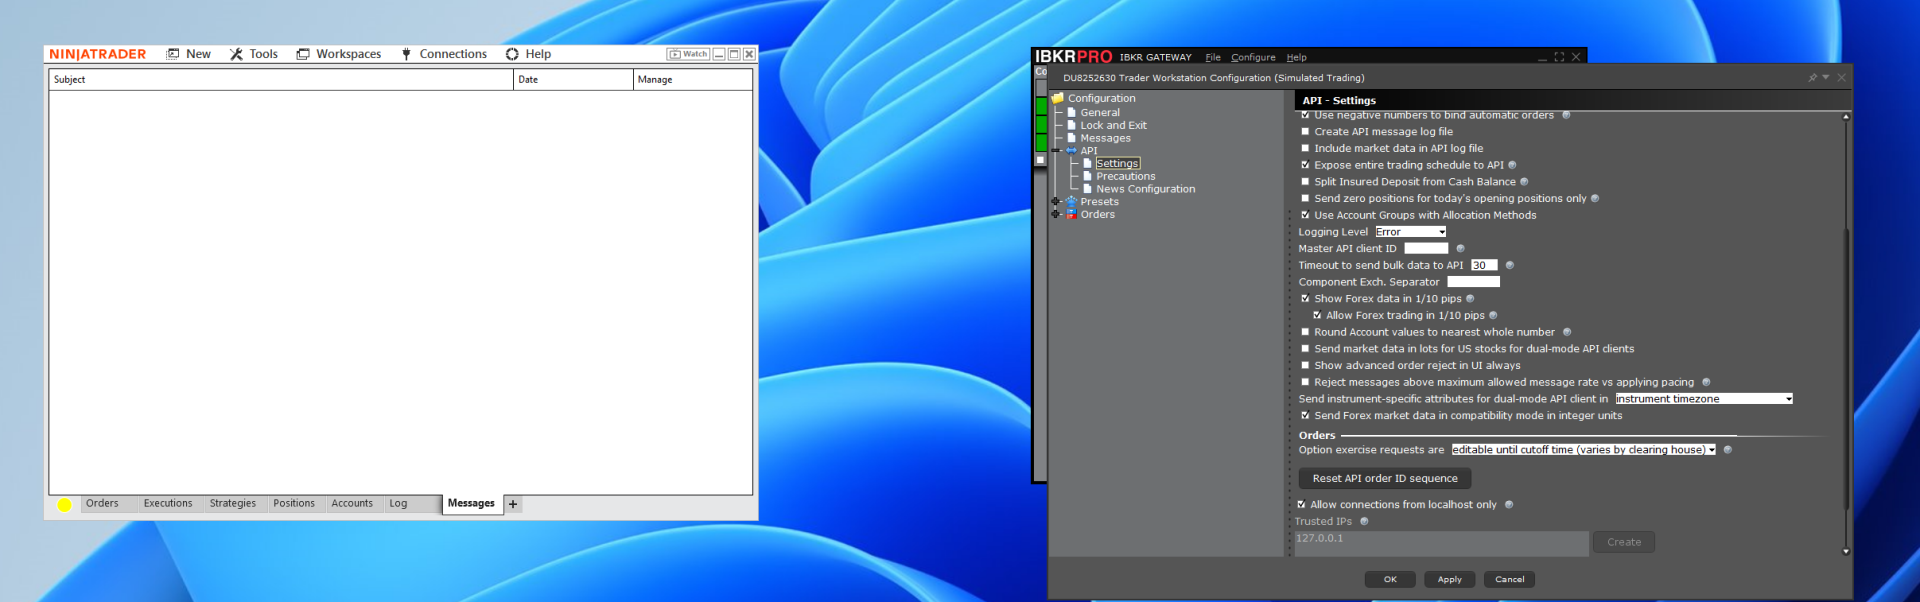The width and height of the screenshot is (1920, 602).
Task: Open info for Allow Forex trading in pips
Action: coord(1493,316)
